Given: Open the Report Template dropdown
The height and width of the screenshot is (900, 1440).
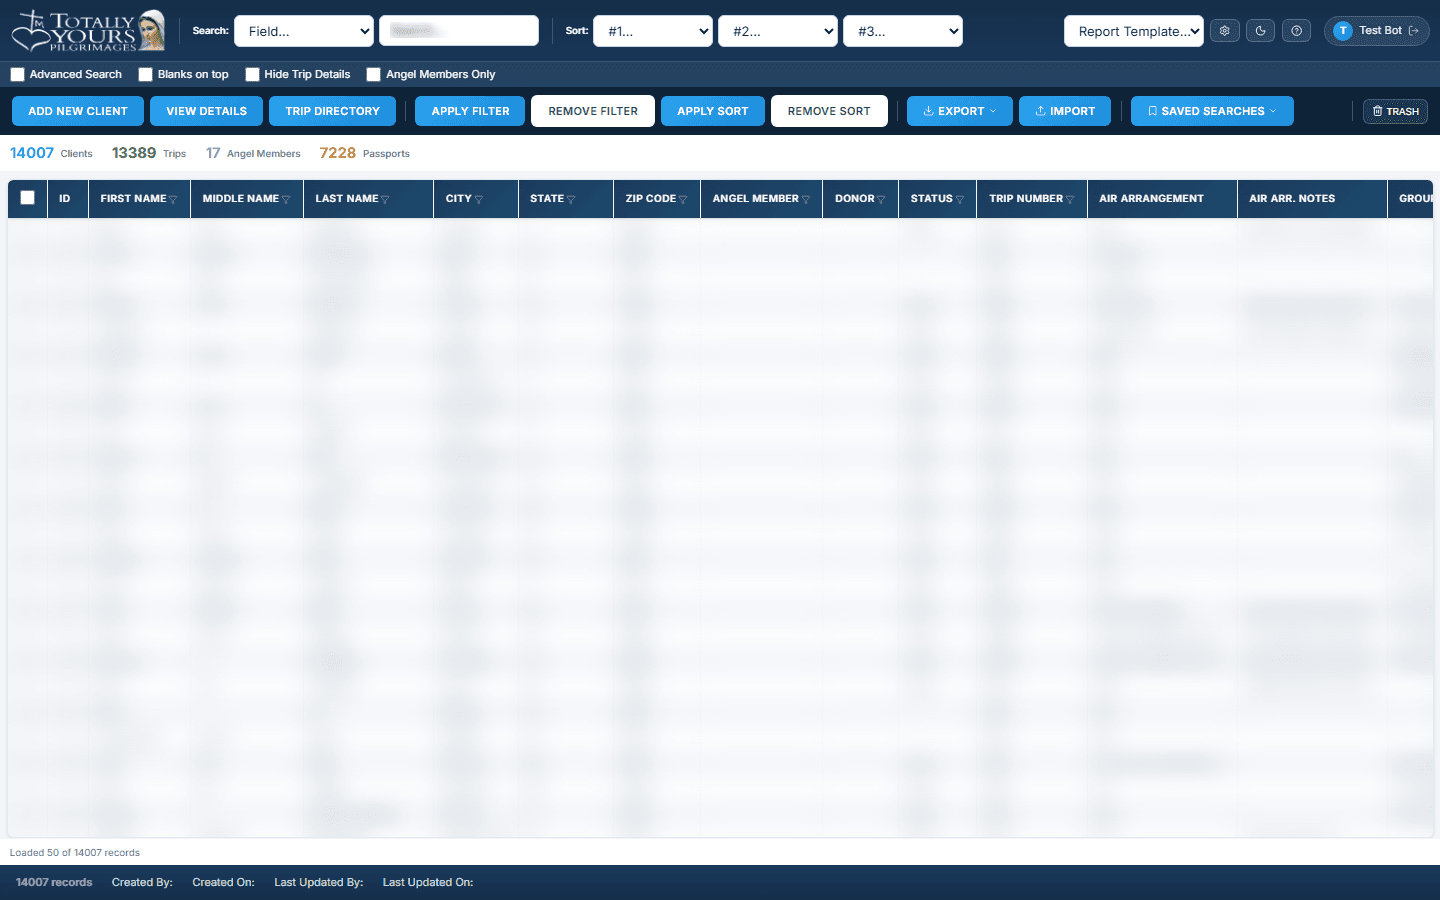Looking at the screenshot, I should 1134,31.
